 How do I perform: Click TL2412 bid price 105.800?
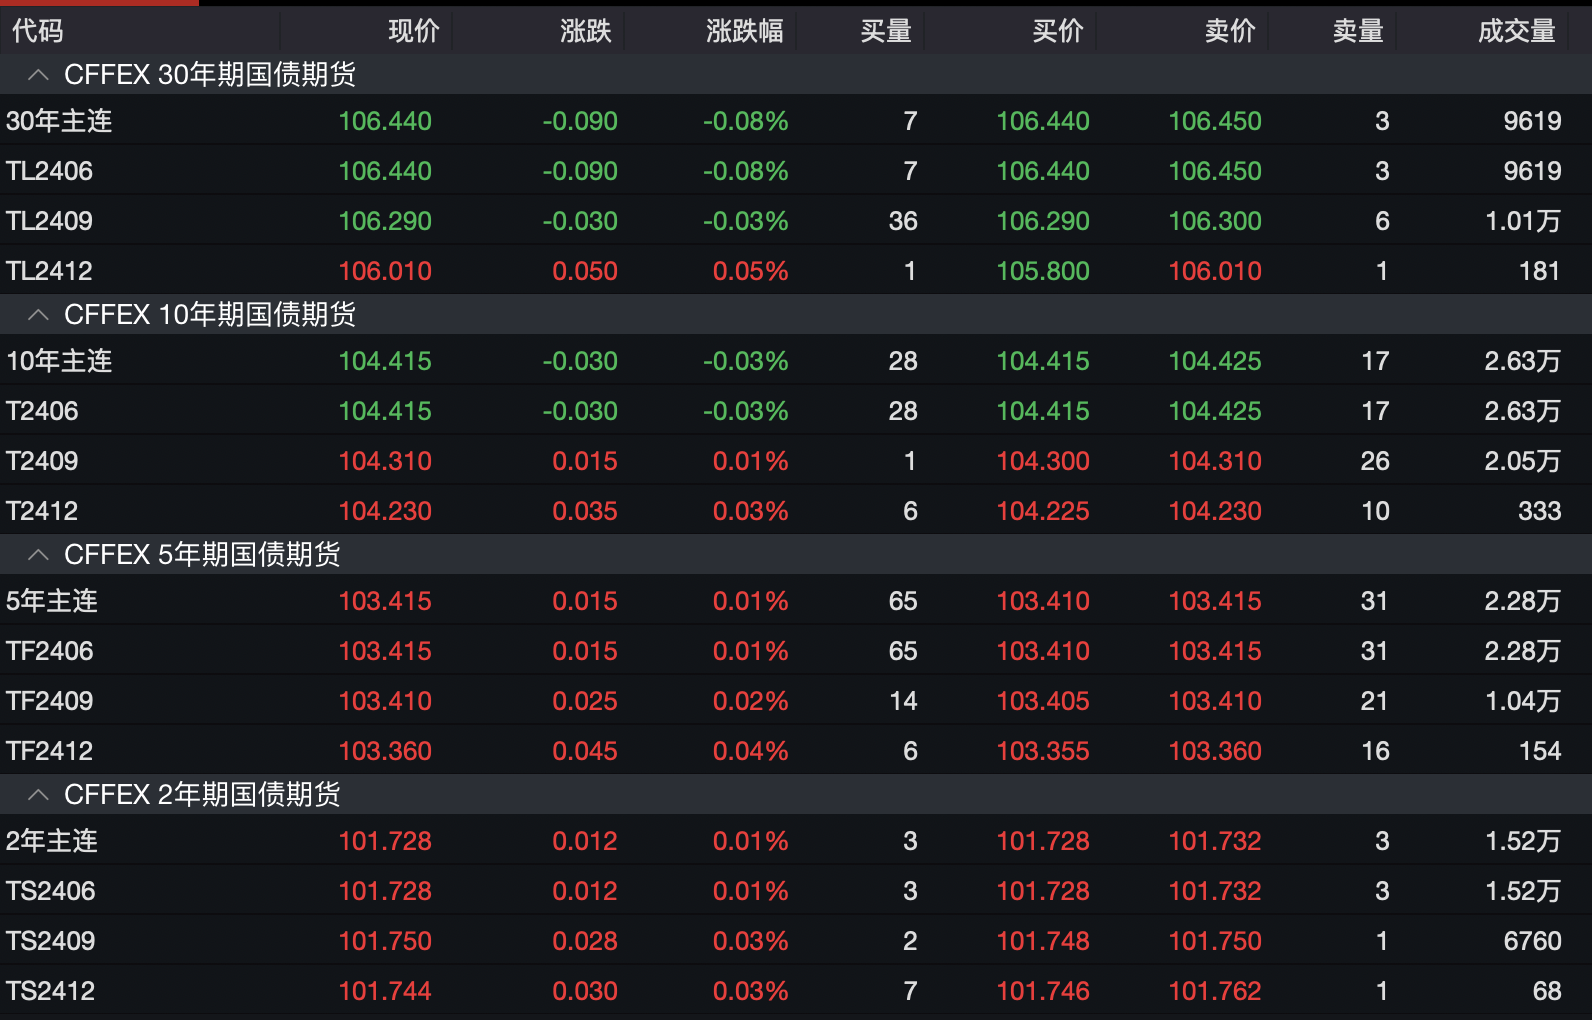click(x=1043, y=271)
